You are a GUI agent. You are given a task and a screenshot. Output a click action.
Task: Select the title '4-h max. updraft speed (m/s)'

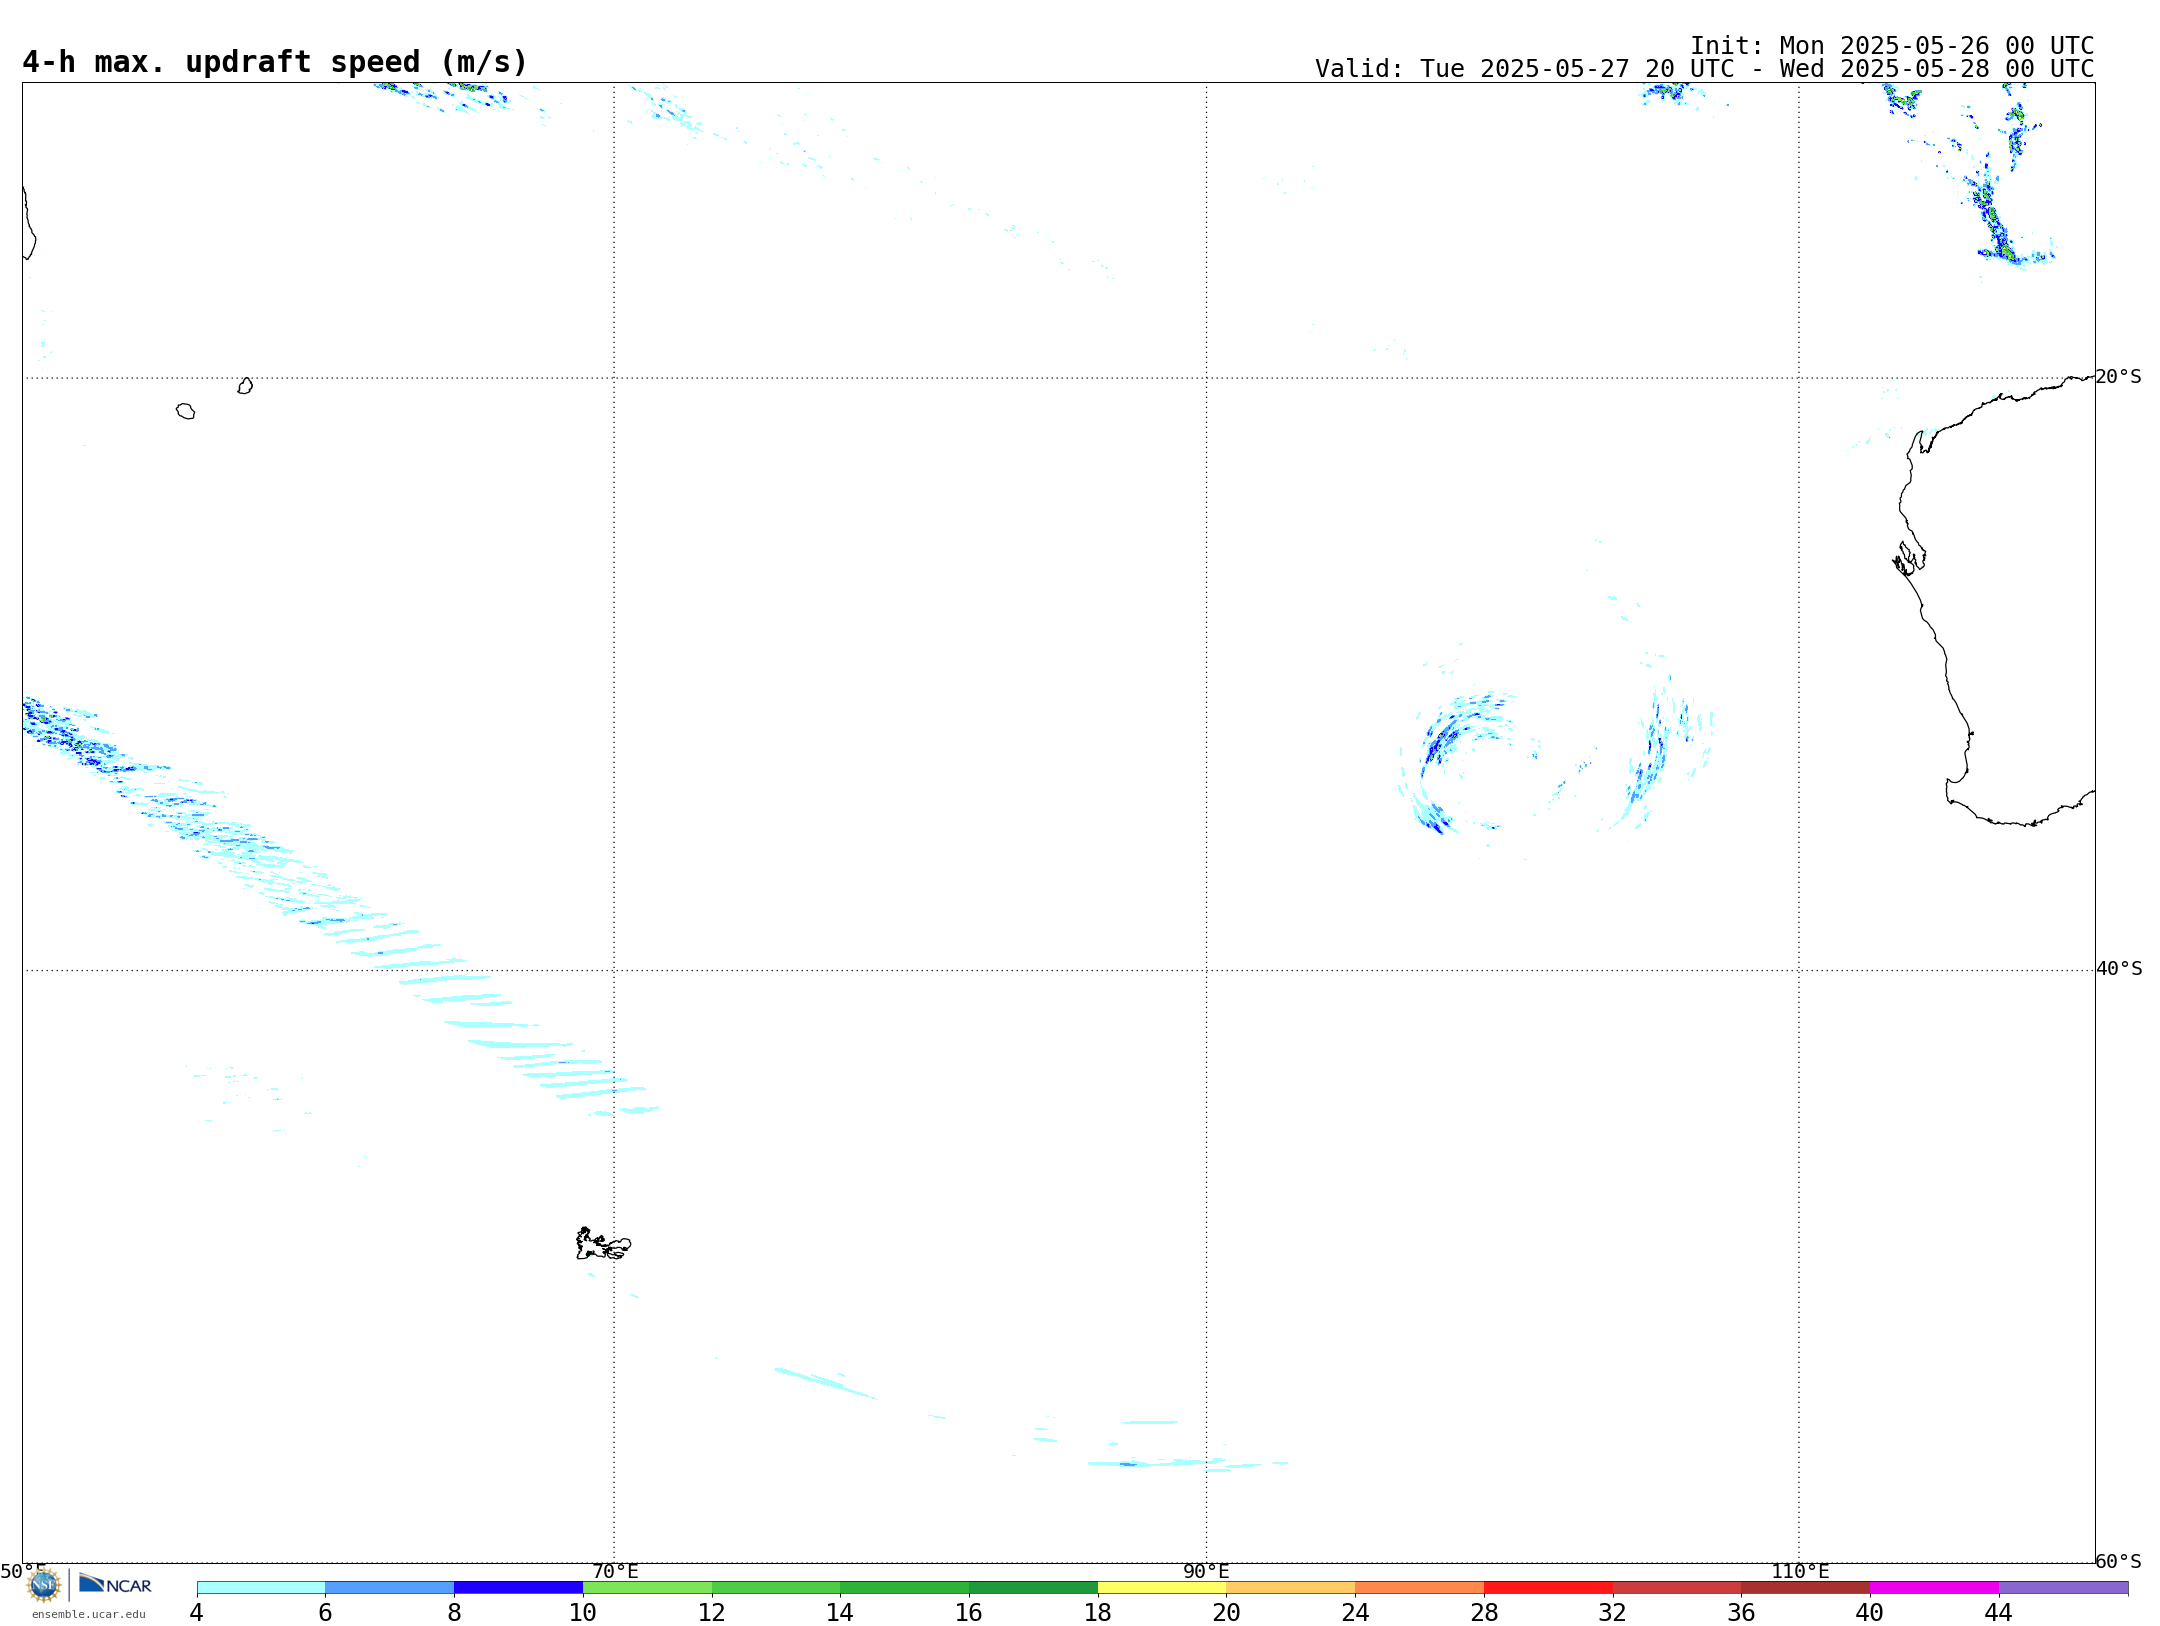point(275,62)
